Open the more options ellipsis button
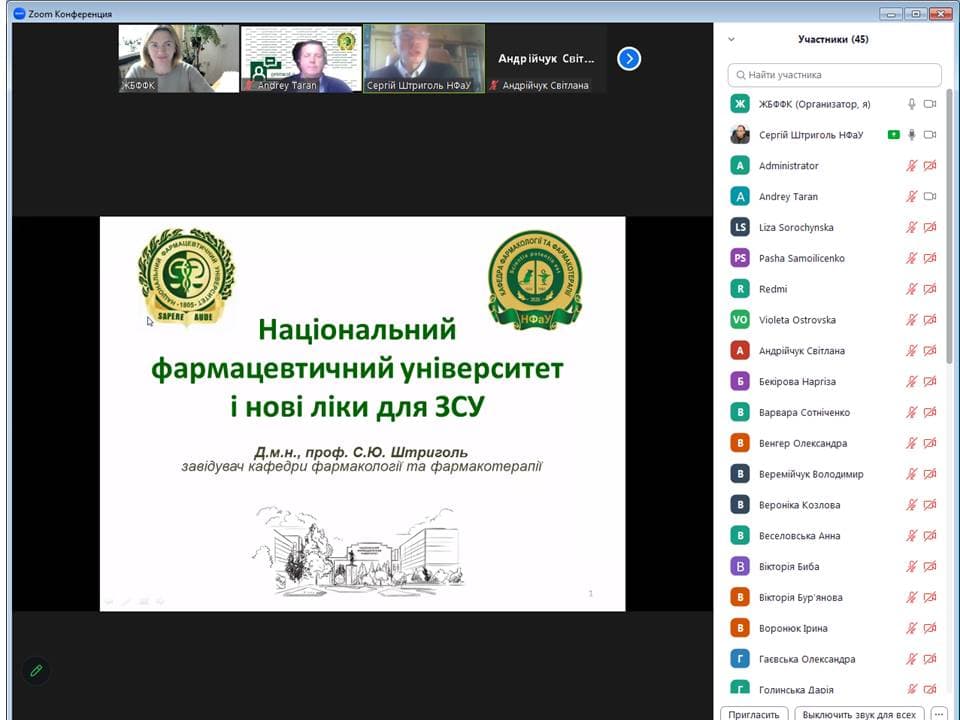The height and width of the screenshot is (720, 960). (939, 714)
